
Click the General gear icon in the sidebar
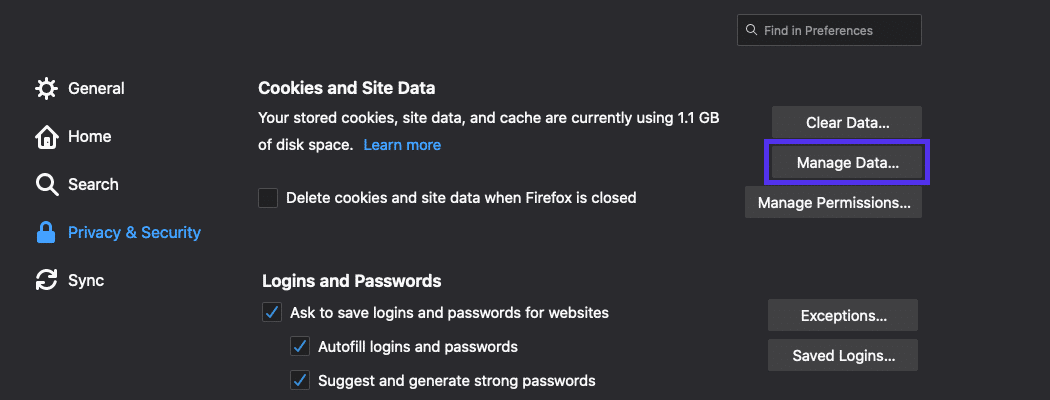coord(46,89)
